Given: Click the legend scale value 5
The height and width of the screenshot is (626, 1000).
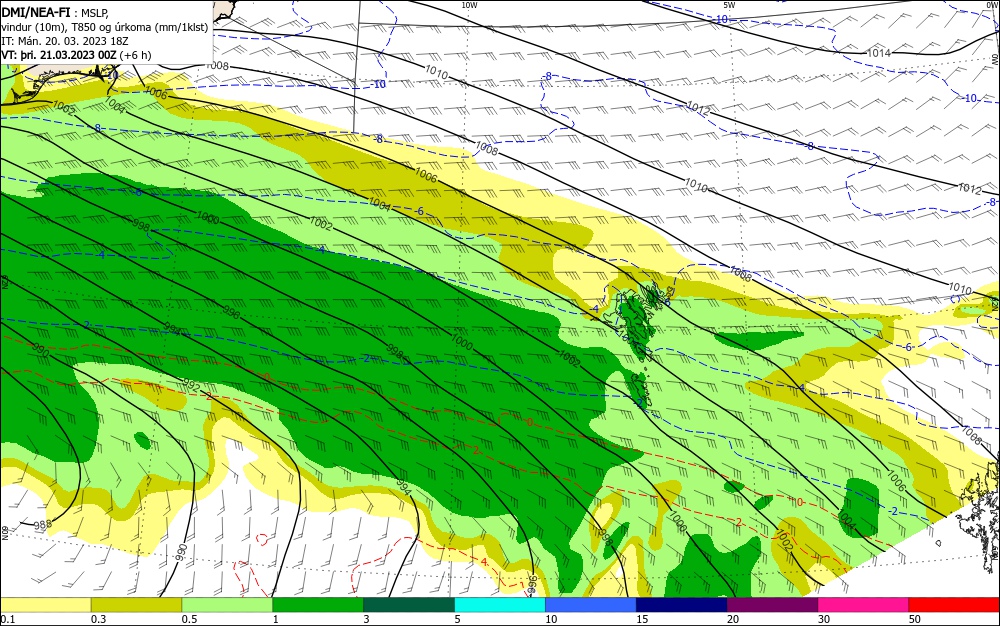Looking at the screenshot, I should coord(457,619).
